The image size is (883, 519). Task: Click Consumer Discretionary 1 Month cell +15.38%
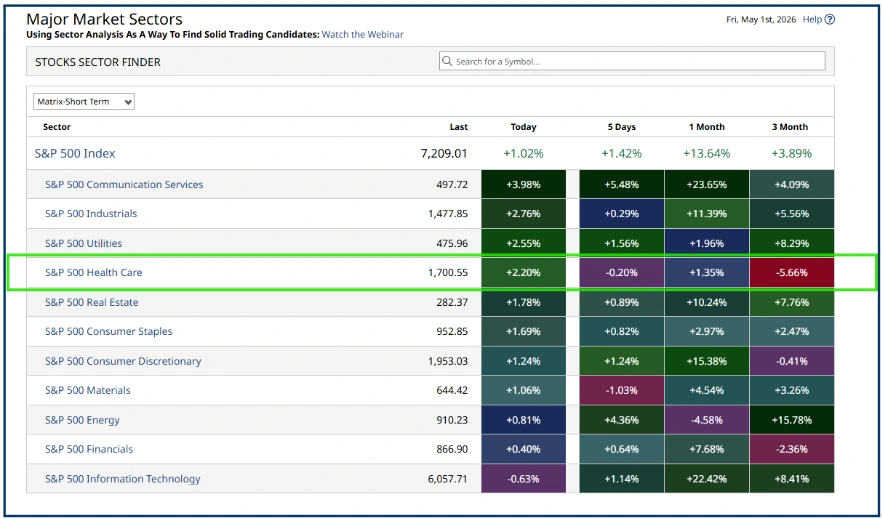[707, 361]
